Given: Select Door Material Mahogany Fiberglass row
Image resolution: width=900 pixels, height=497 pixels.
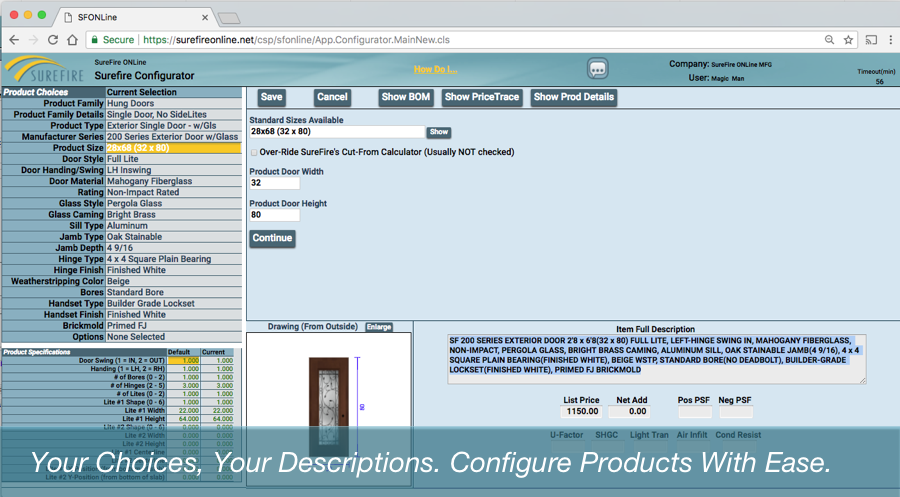Looking at the screenshot, I should click(122, 181).
